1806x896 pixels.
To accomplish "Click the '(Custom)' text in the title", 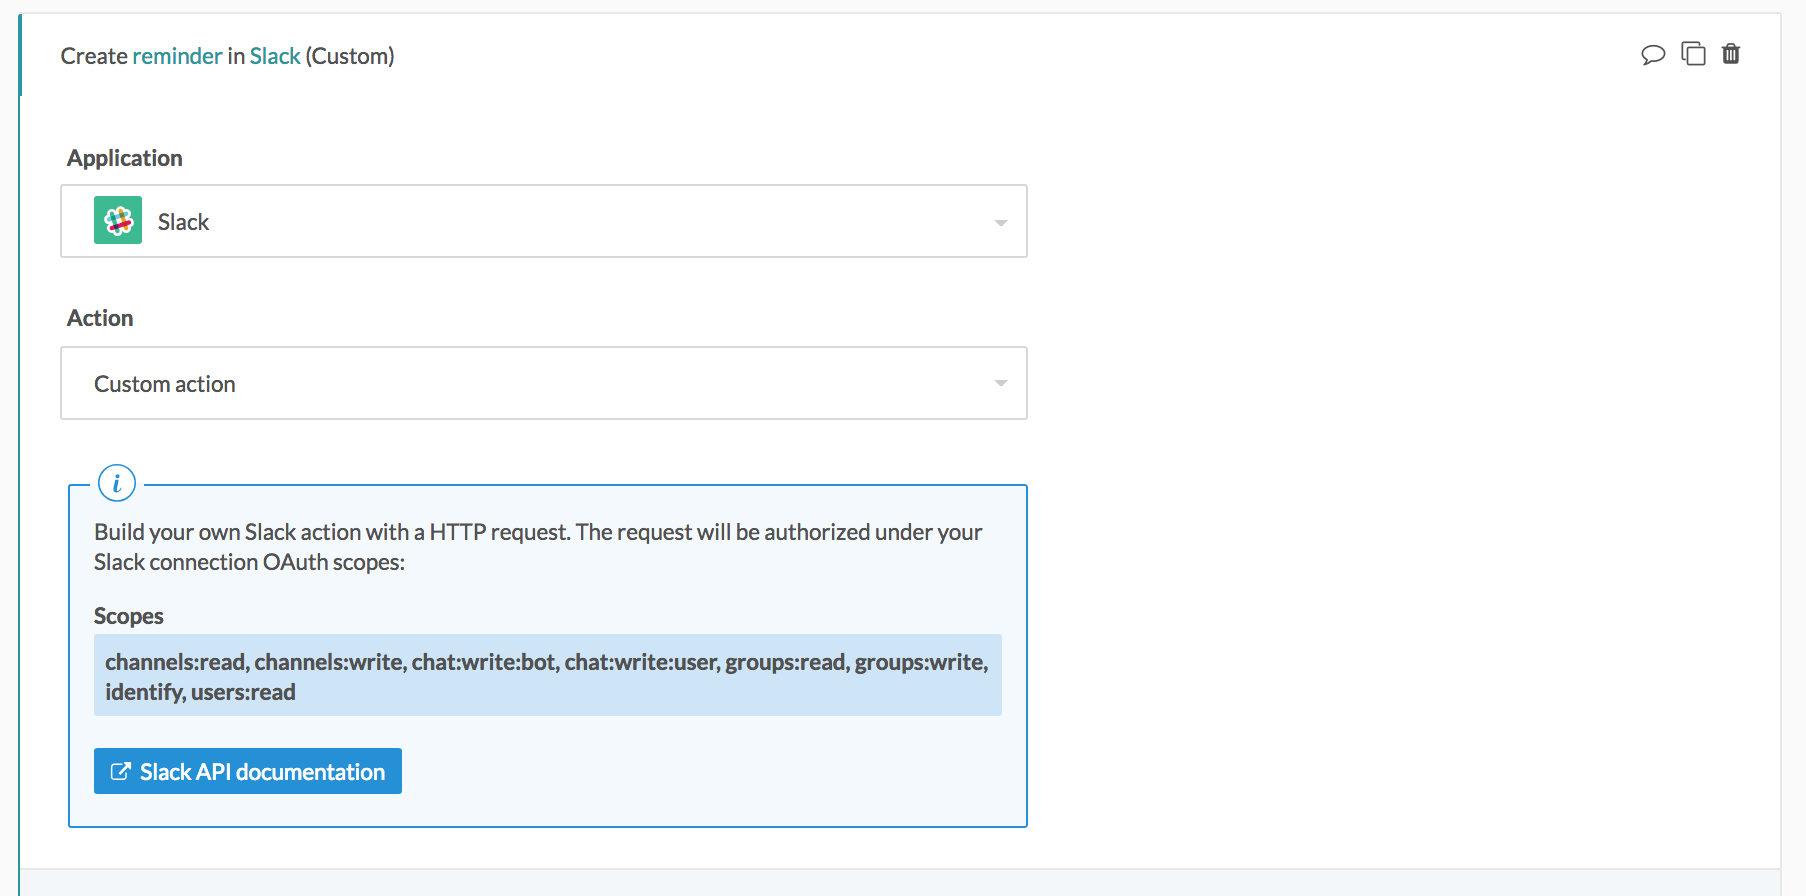I will (350, 56).
